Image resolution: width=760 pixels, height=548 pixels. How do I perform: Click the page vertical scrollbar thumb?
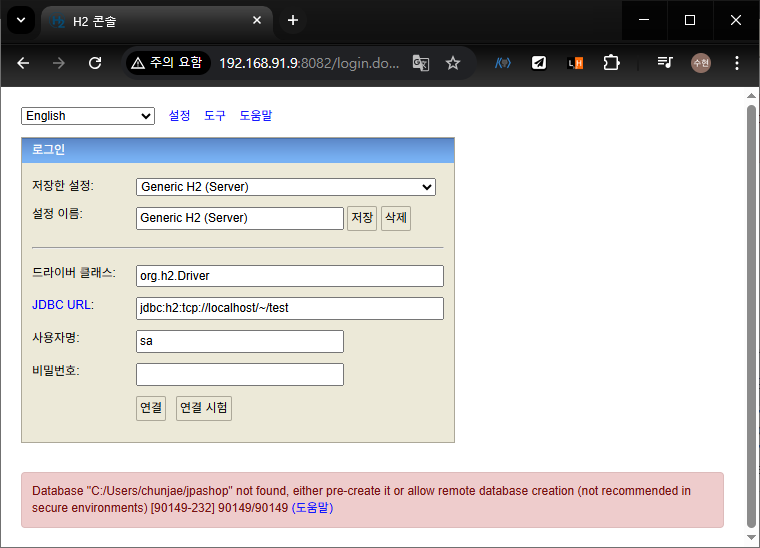point(751,316)
